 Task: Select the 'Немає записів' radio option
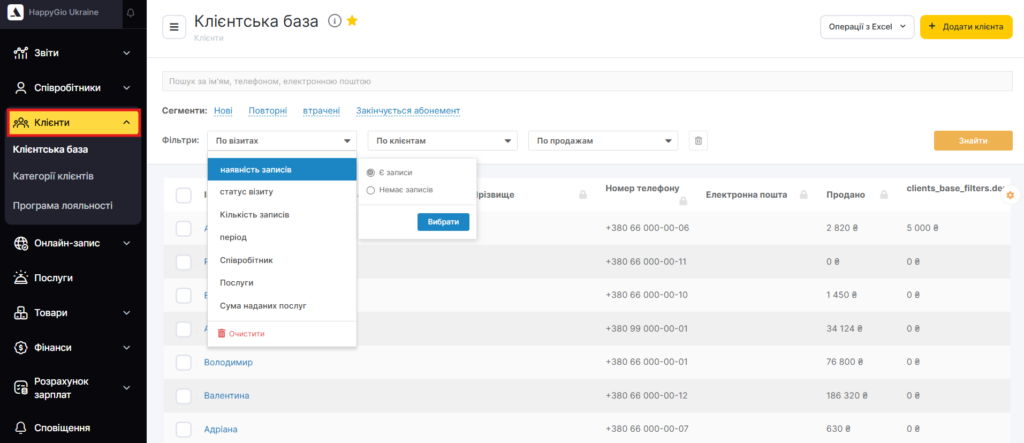(x=371, y=189)
